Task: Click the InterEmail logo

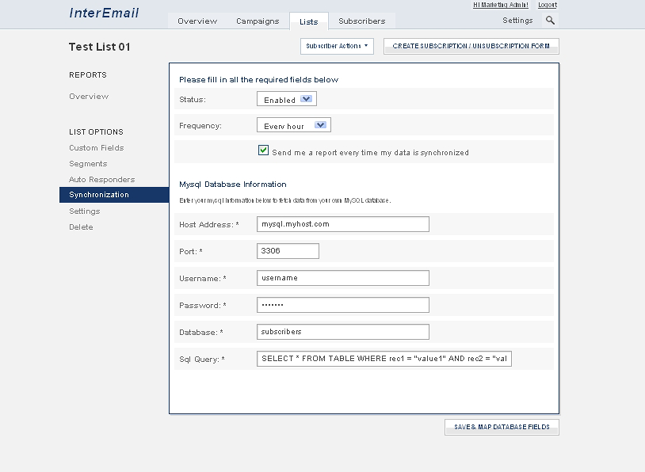Action: [x=104, y=14]
